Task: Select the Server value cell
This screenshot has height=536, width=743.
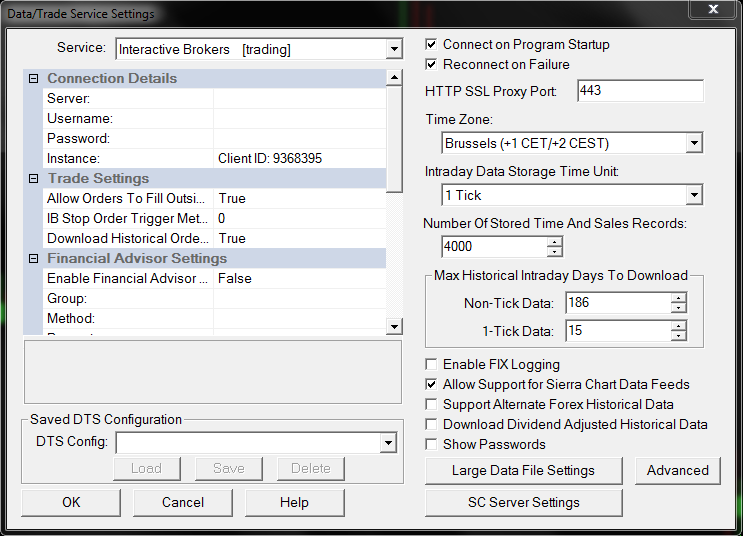Action: [299, 99]
